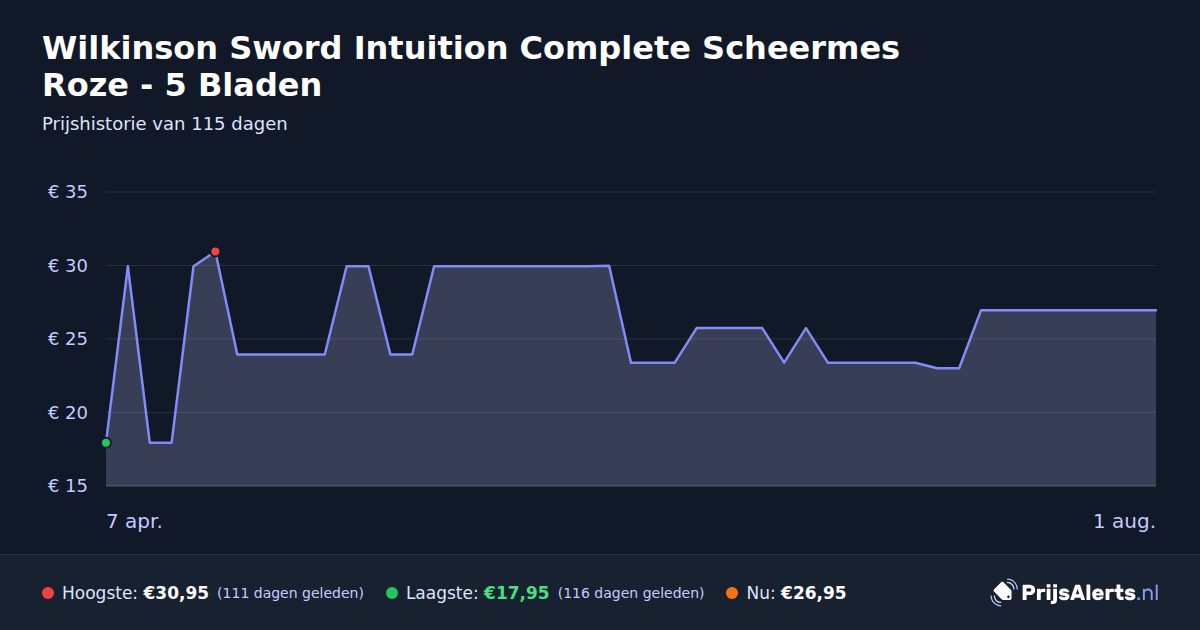Click the 111 dagen geleden note
The height and width of the screenshot is (630, 1200).
click(290, 593)
